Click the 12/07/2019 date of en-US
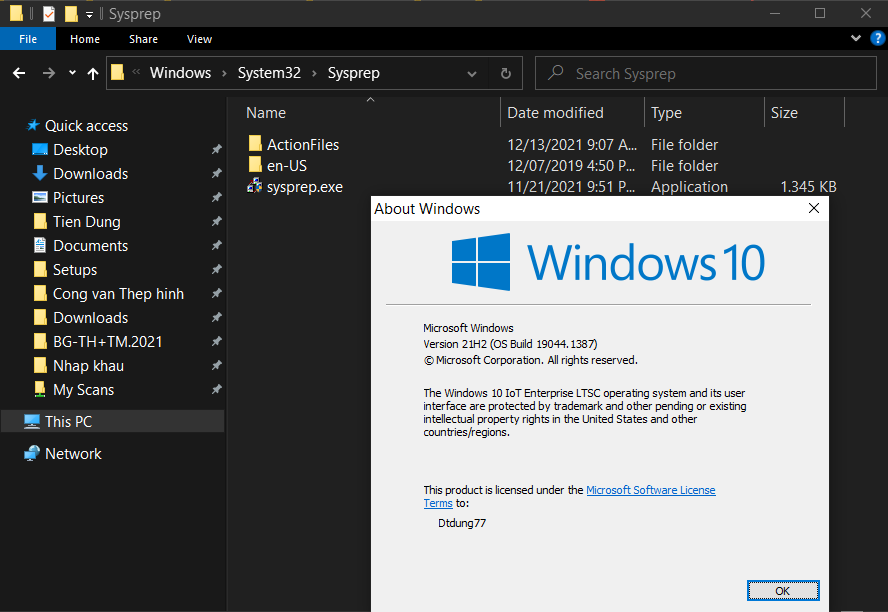This screenshot has width=888, height=612. tap(571, 165)
